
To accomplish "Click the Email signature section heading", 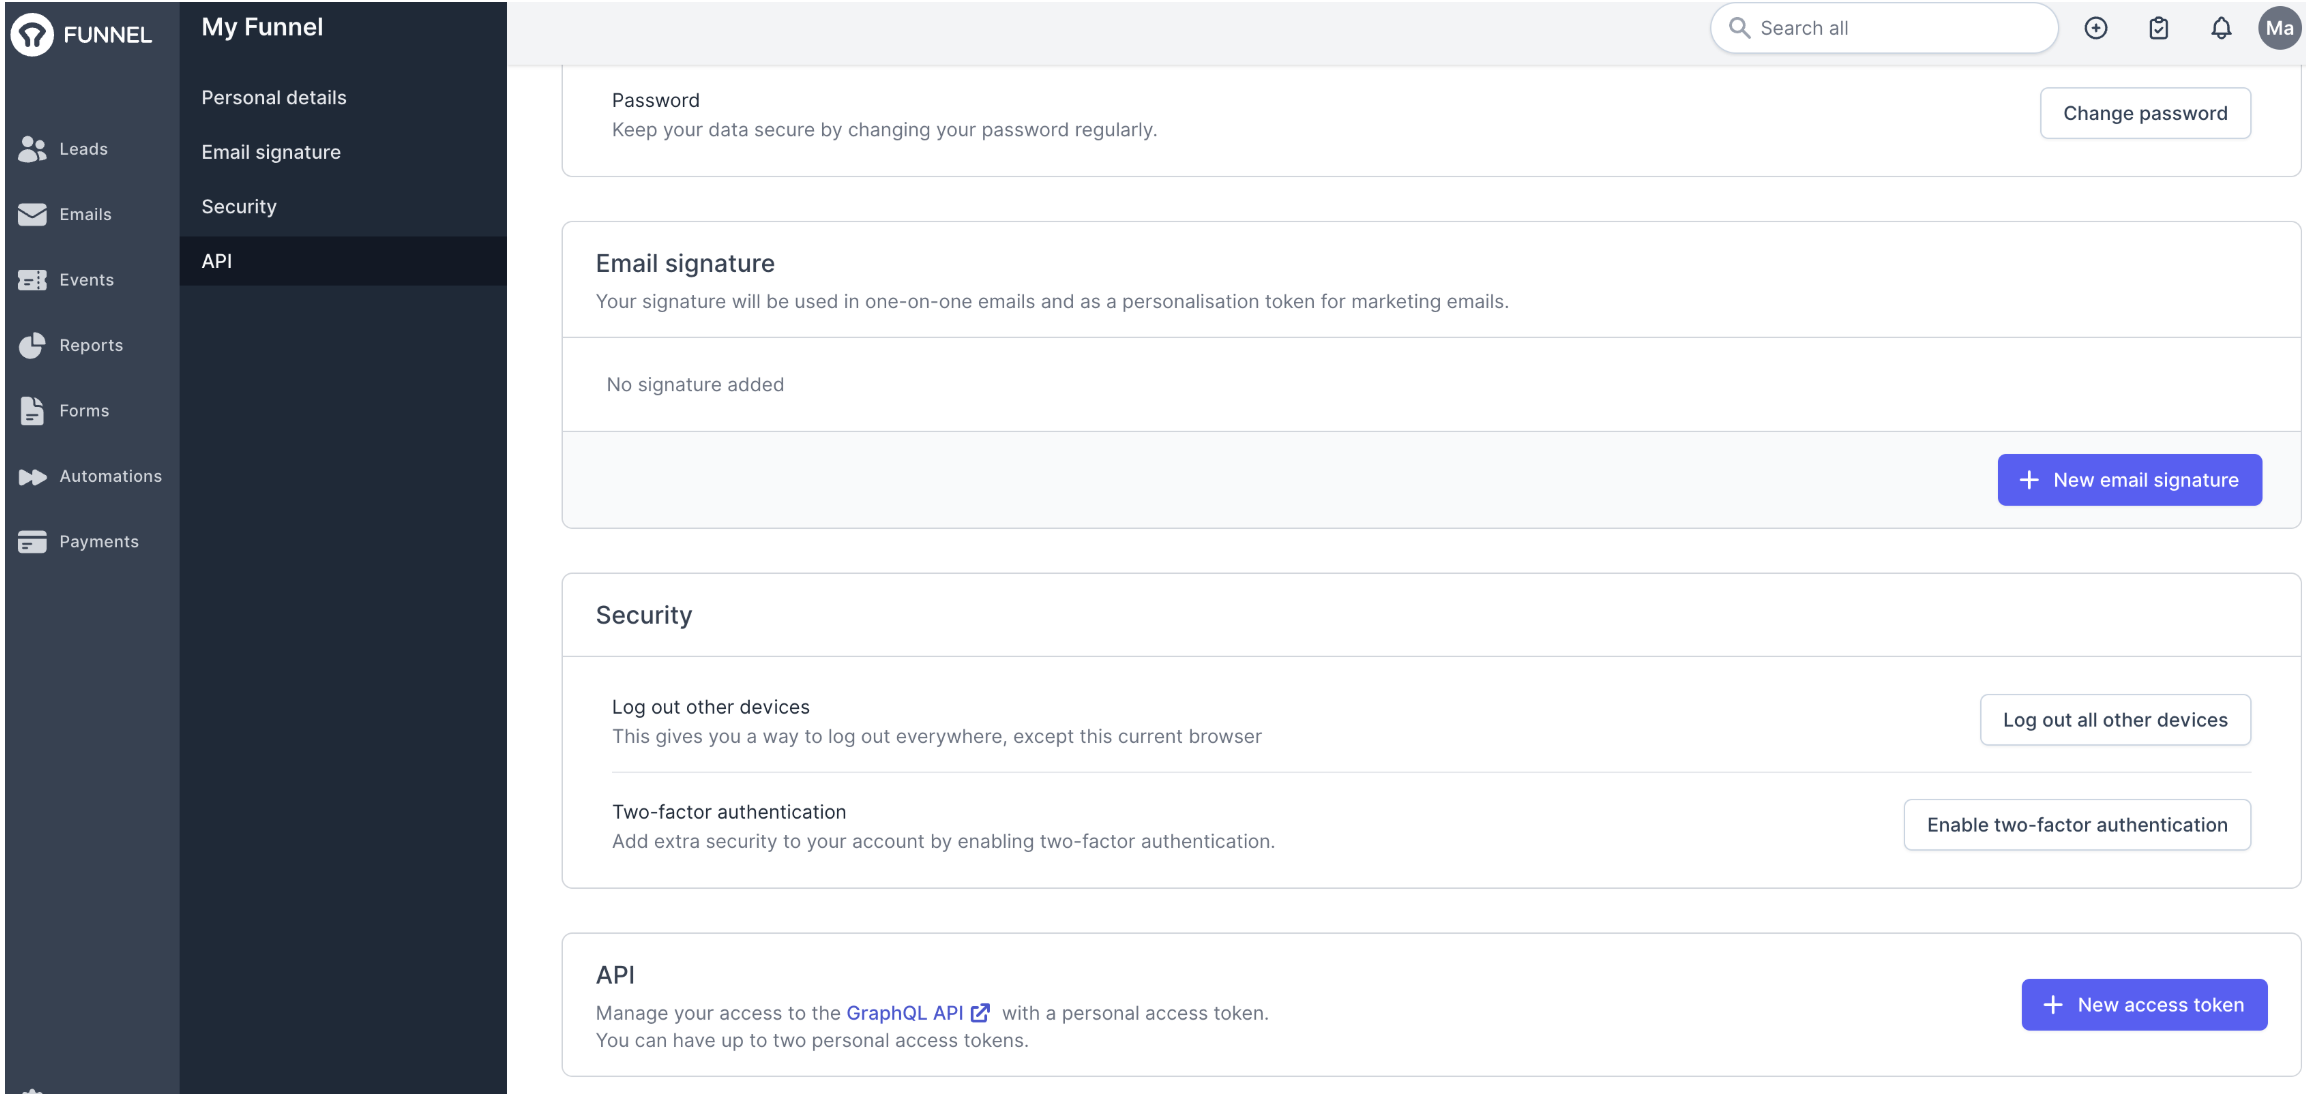I will 685,263.
